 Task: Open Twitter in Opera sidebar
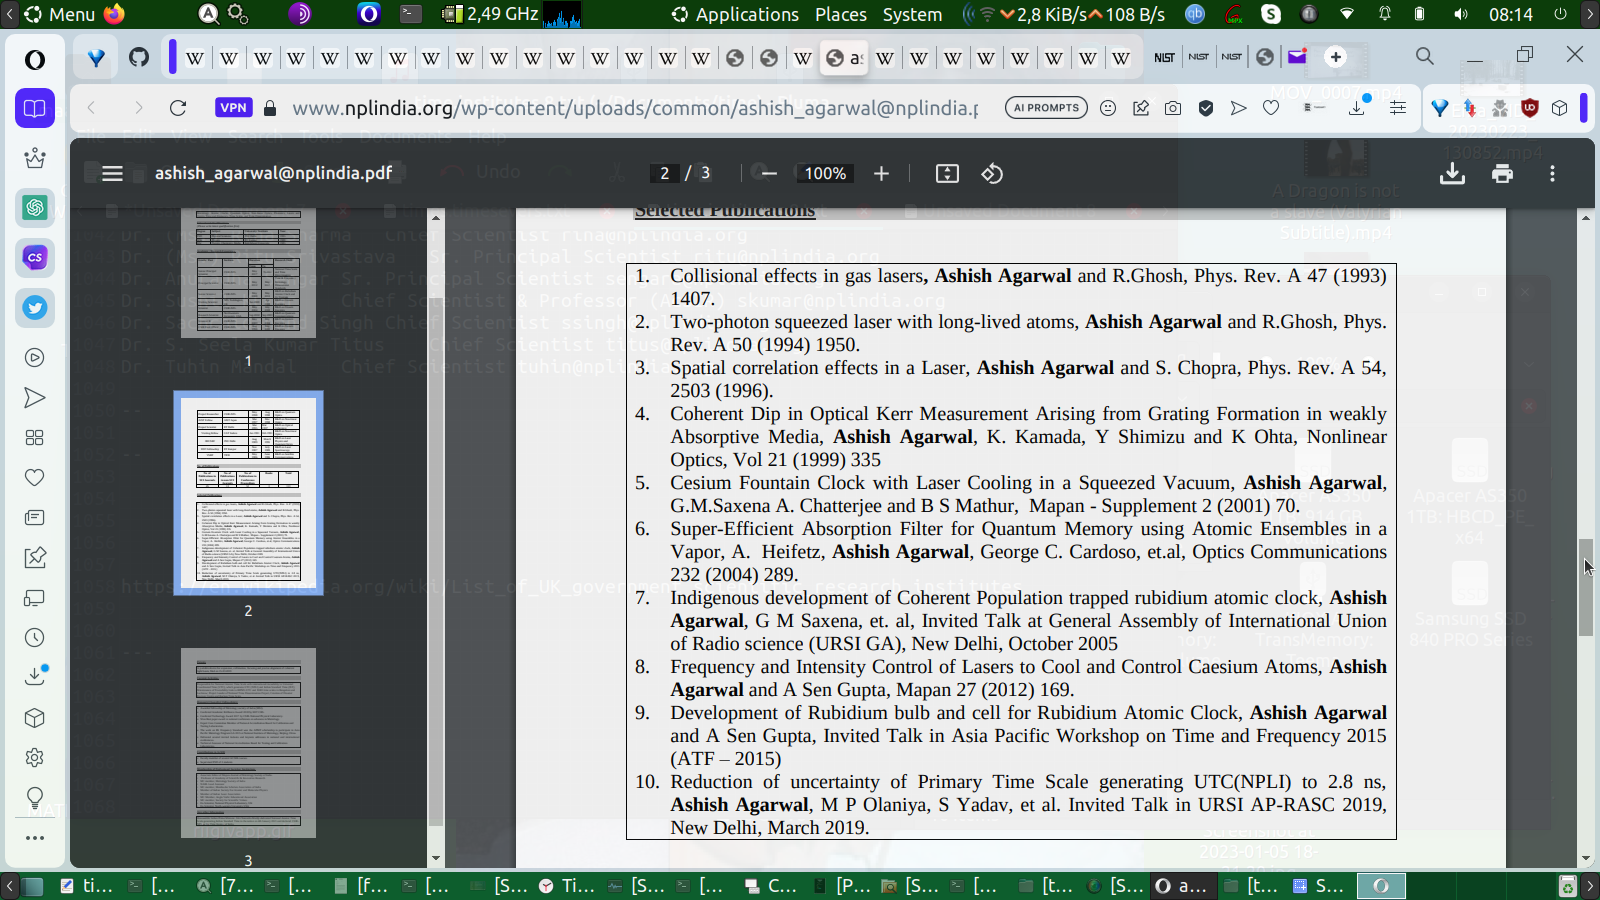tap(35, 308)
